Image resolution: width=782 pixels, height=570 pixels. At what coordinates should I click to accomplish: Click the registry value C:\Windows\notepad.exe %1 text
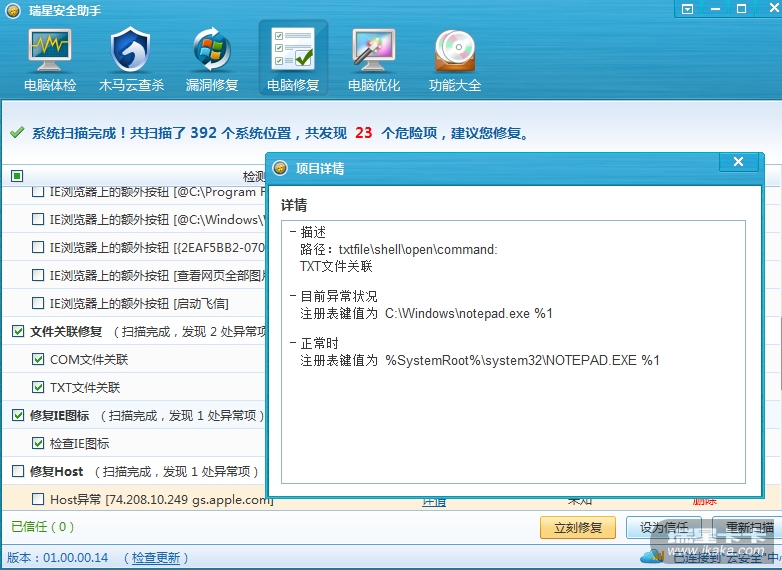[469, 314]
